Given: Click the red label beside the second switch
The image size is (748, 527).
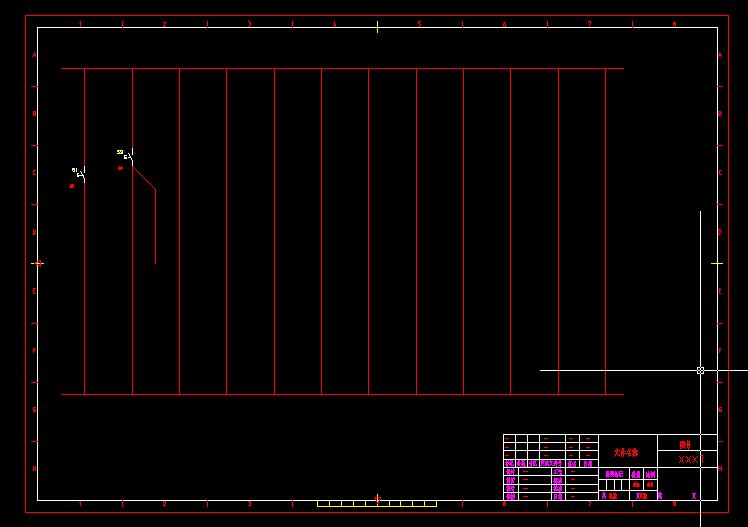Looking at the screenshot, I should (x=120, y=168).
